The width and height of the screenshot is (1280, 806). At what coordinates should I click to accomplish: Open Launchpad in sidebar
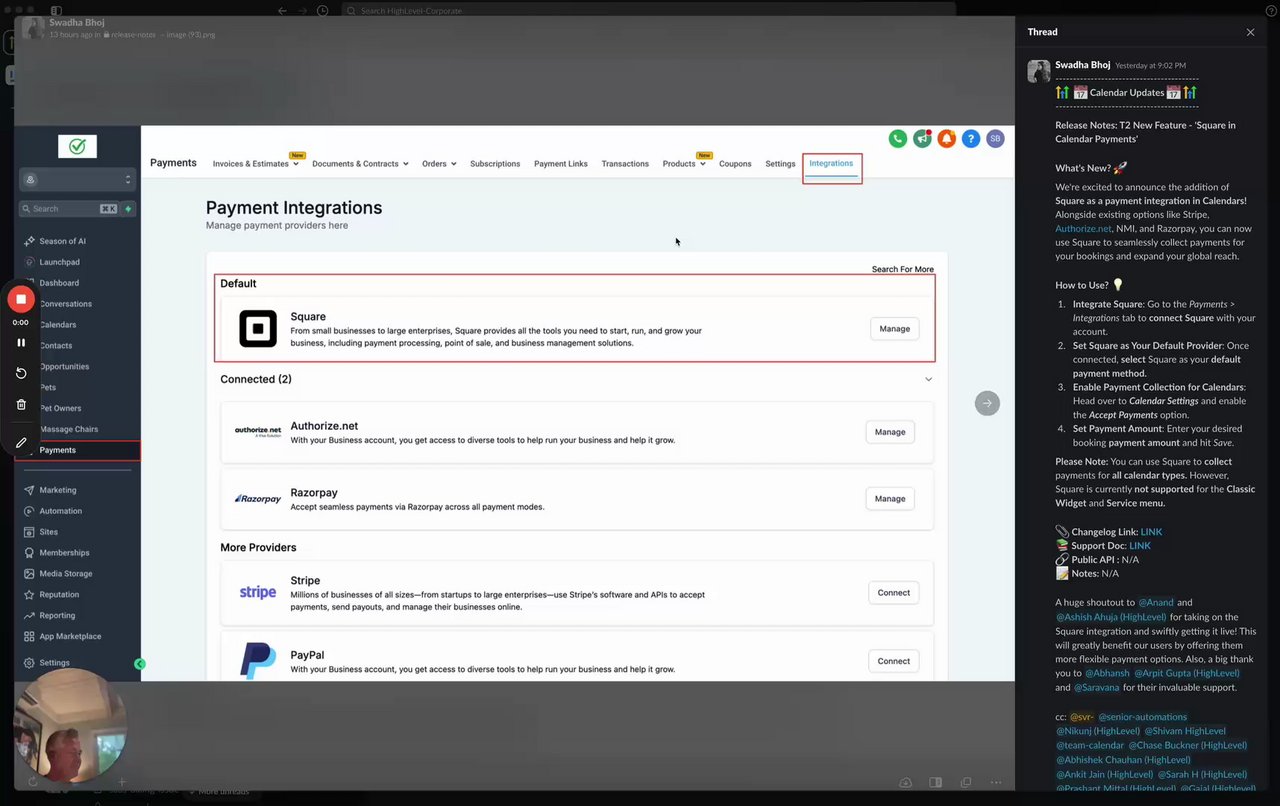59,262
